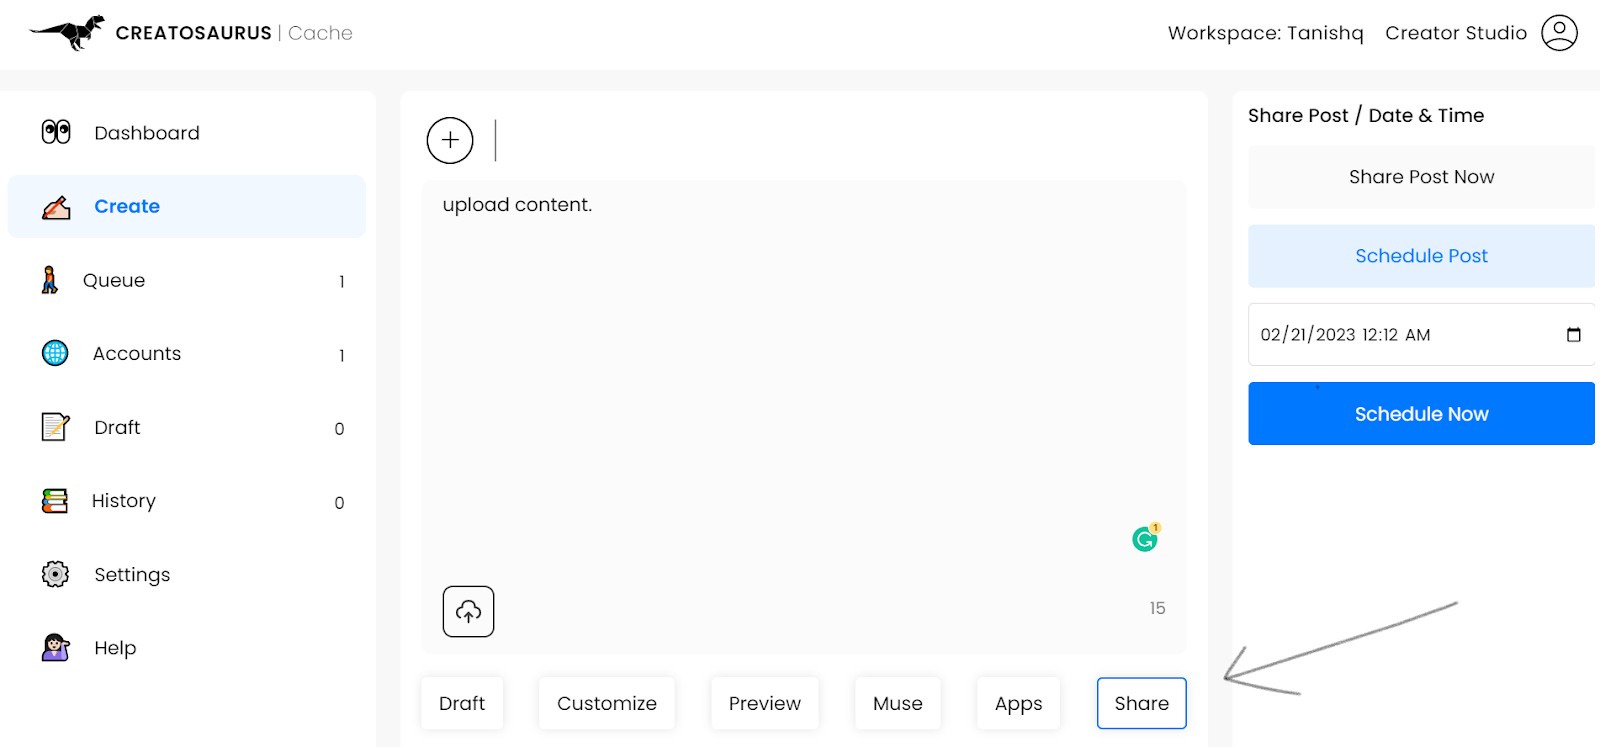The image size is (1600, 747).
Task: Upload media with the cloud upload icon
Action: pos(468,611)
